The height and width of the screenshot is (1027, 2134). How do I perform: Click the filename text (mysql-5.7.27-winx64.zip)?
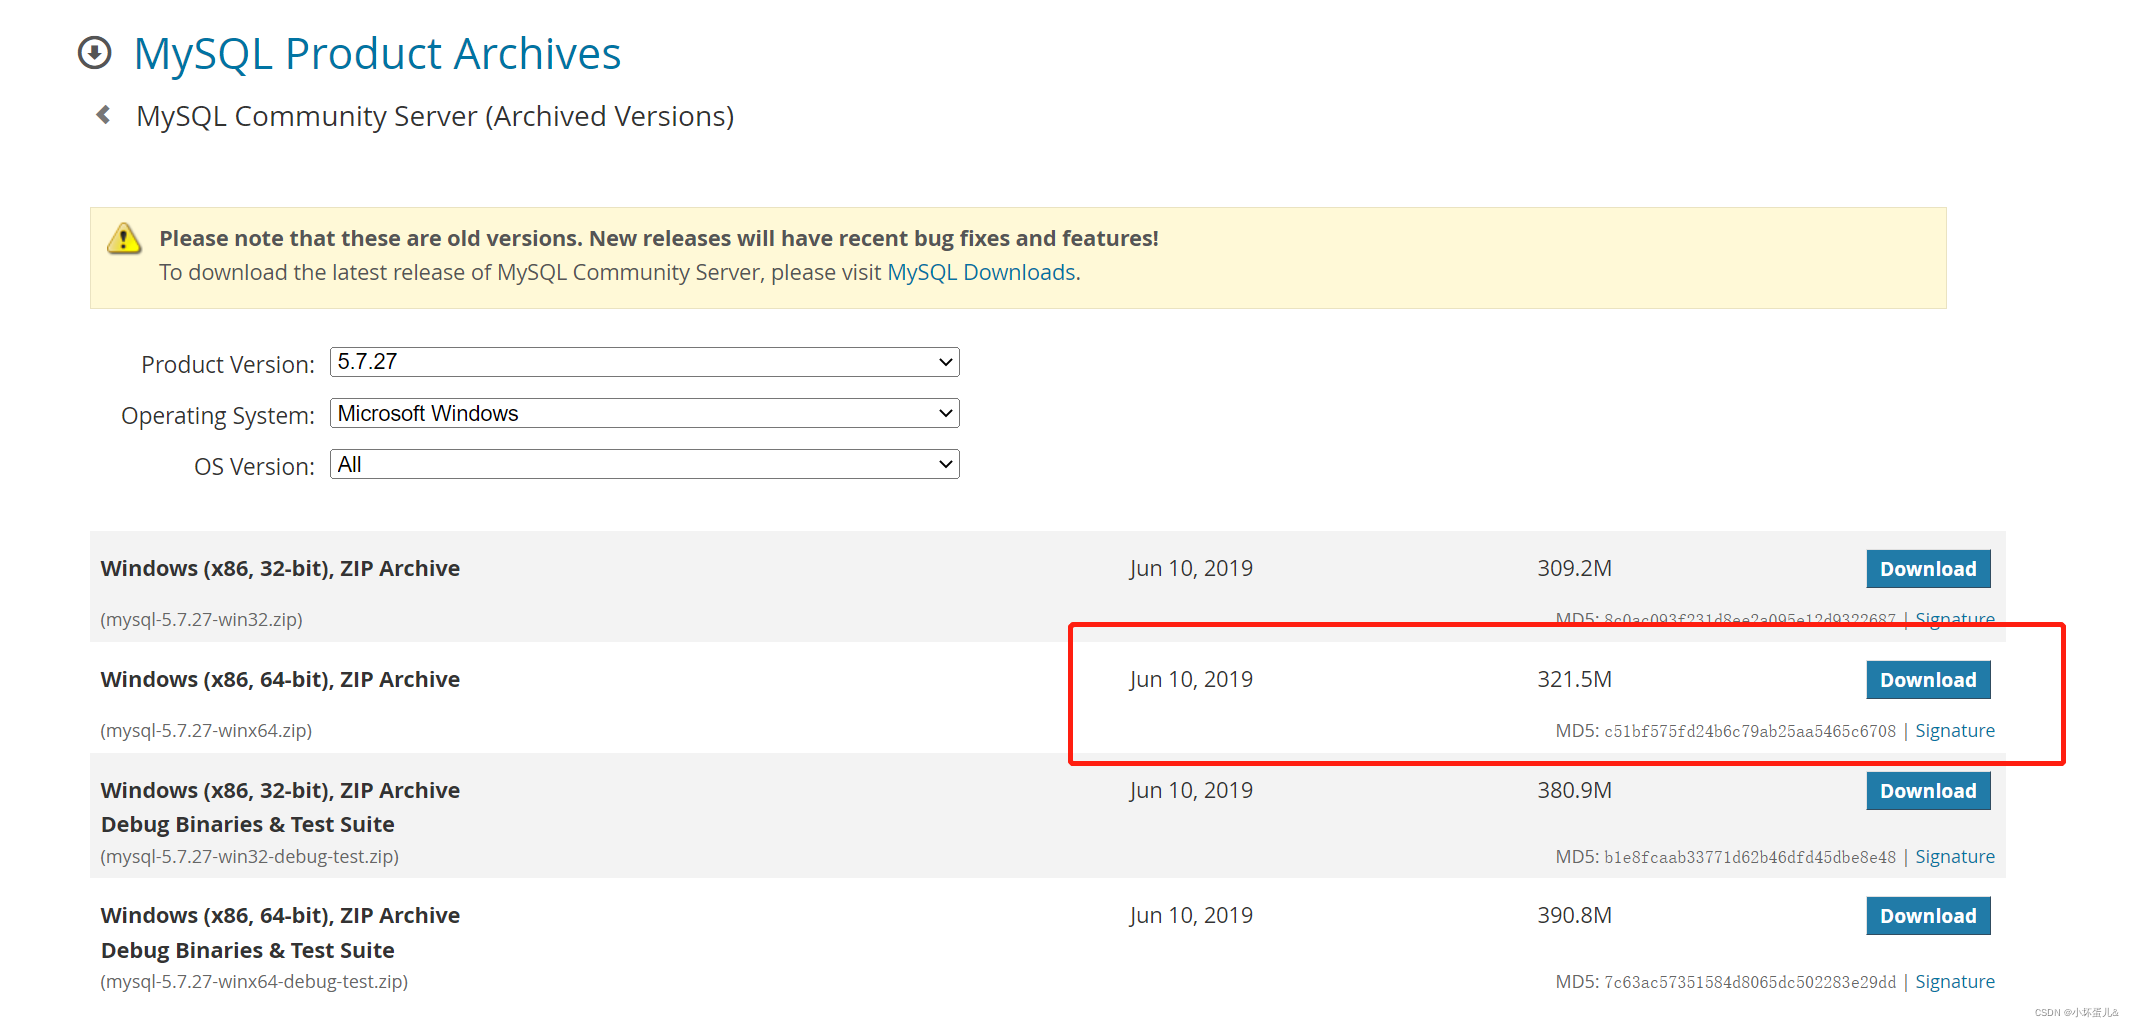(206, 731)
